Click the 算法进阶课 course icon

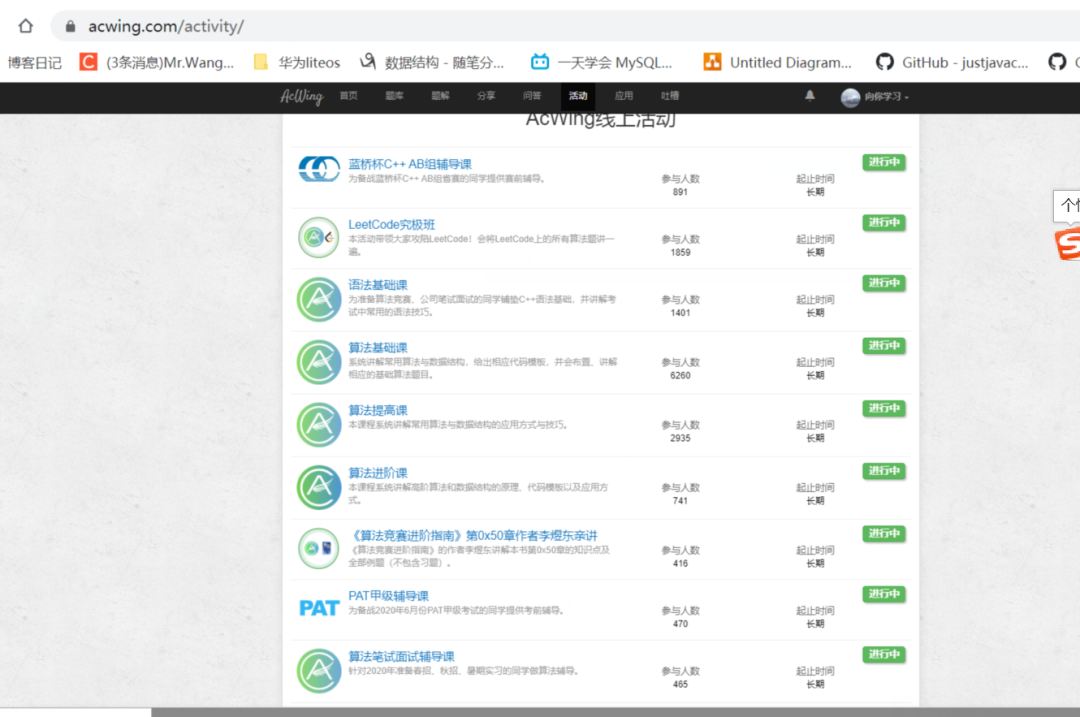[x=319, y=487]
